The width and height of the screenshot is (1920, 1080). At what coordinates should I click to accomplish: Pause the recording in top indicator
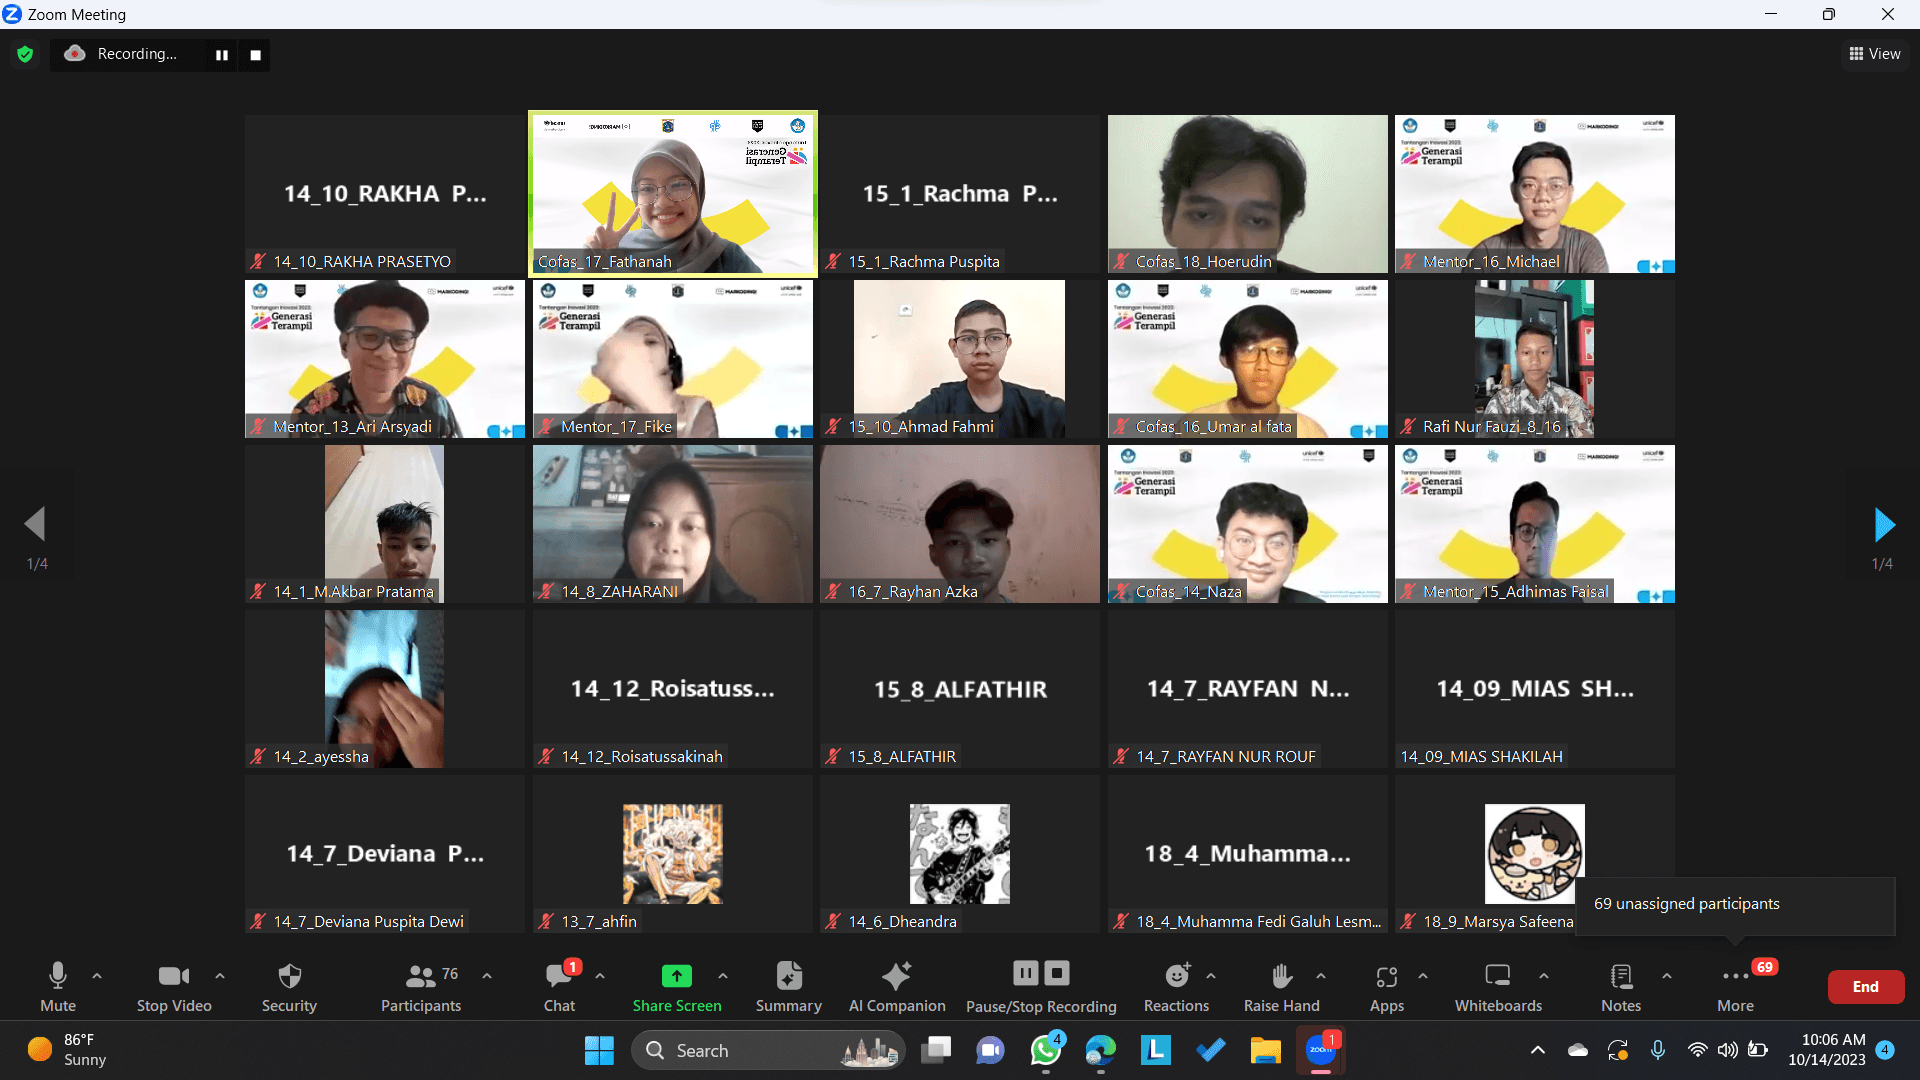[222, 55]
